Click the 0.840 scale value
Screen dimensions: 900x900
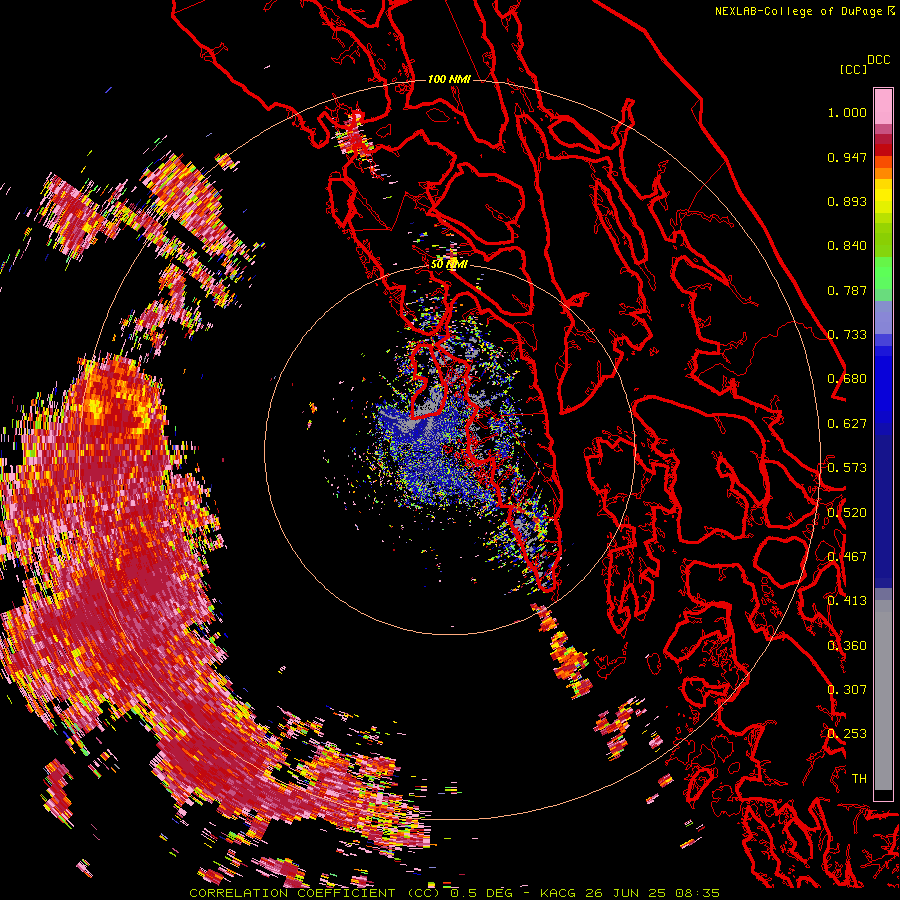847,246
